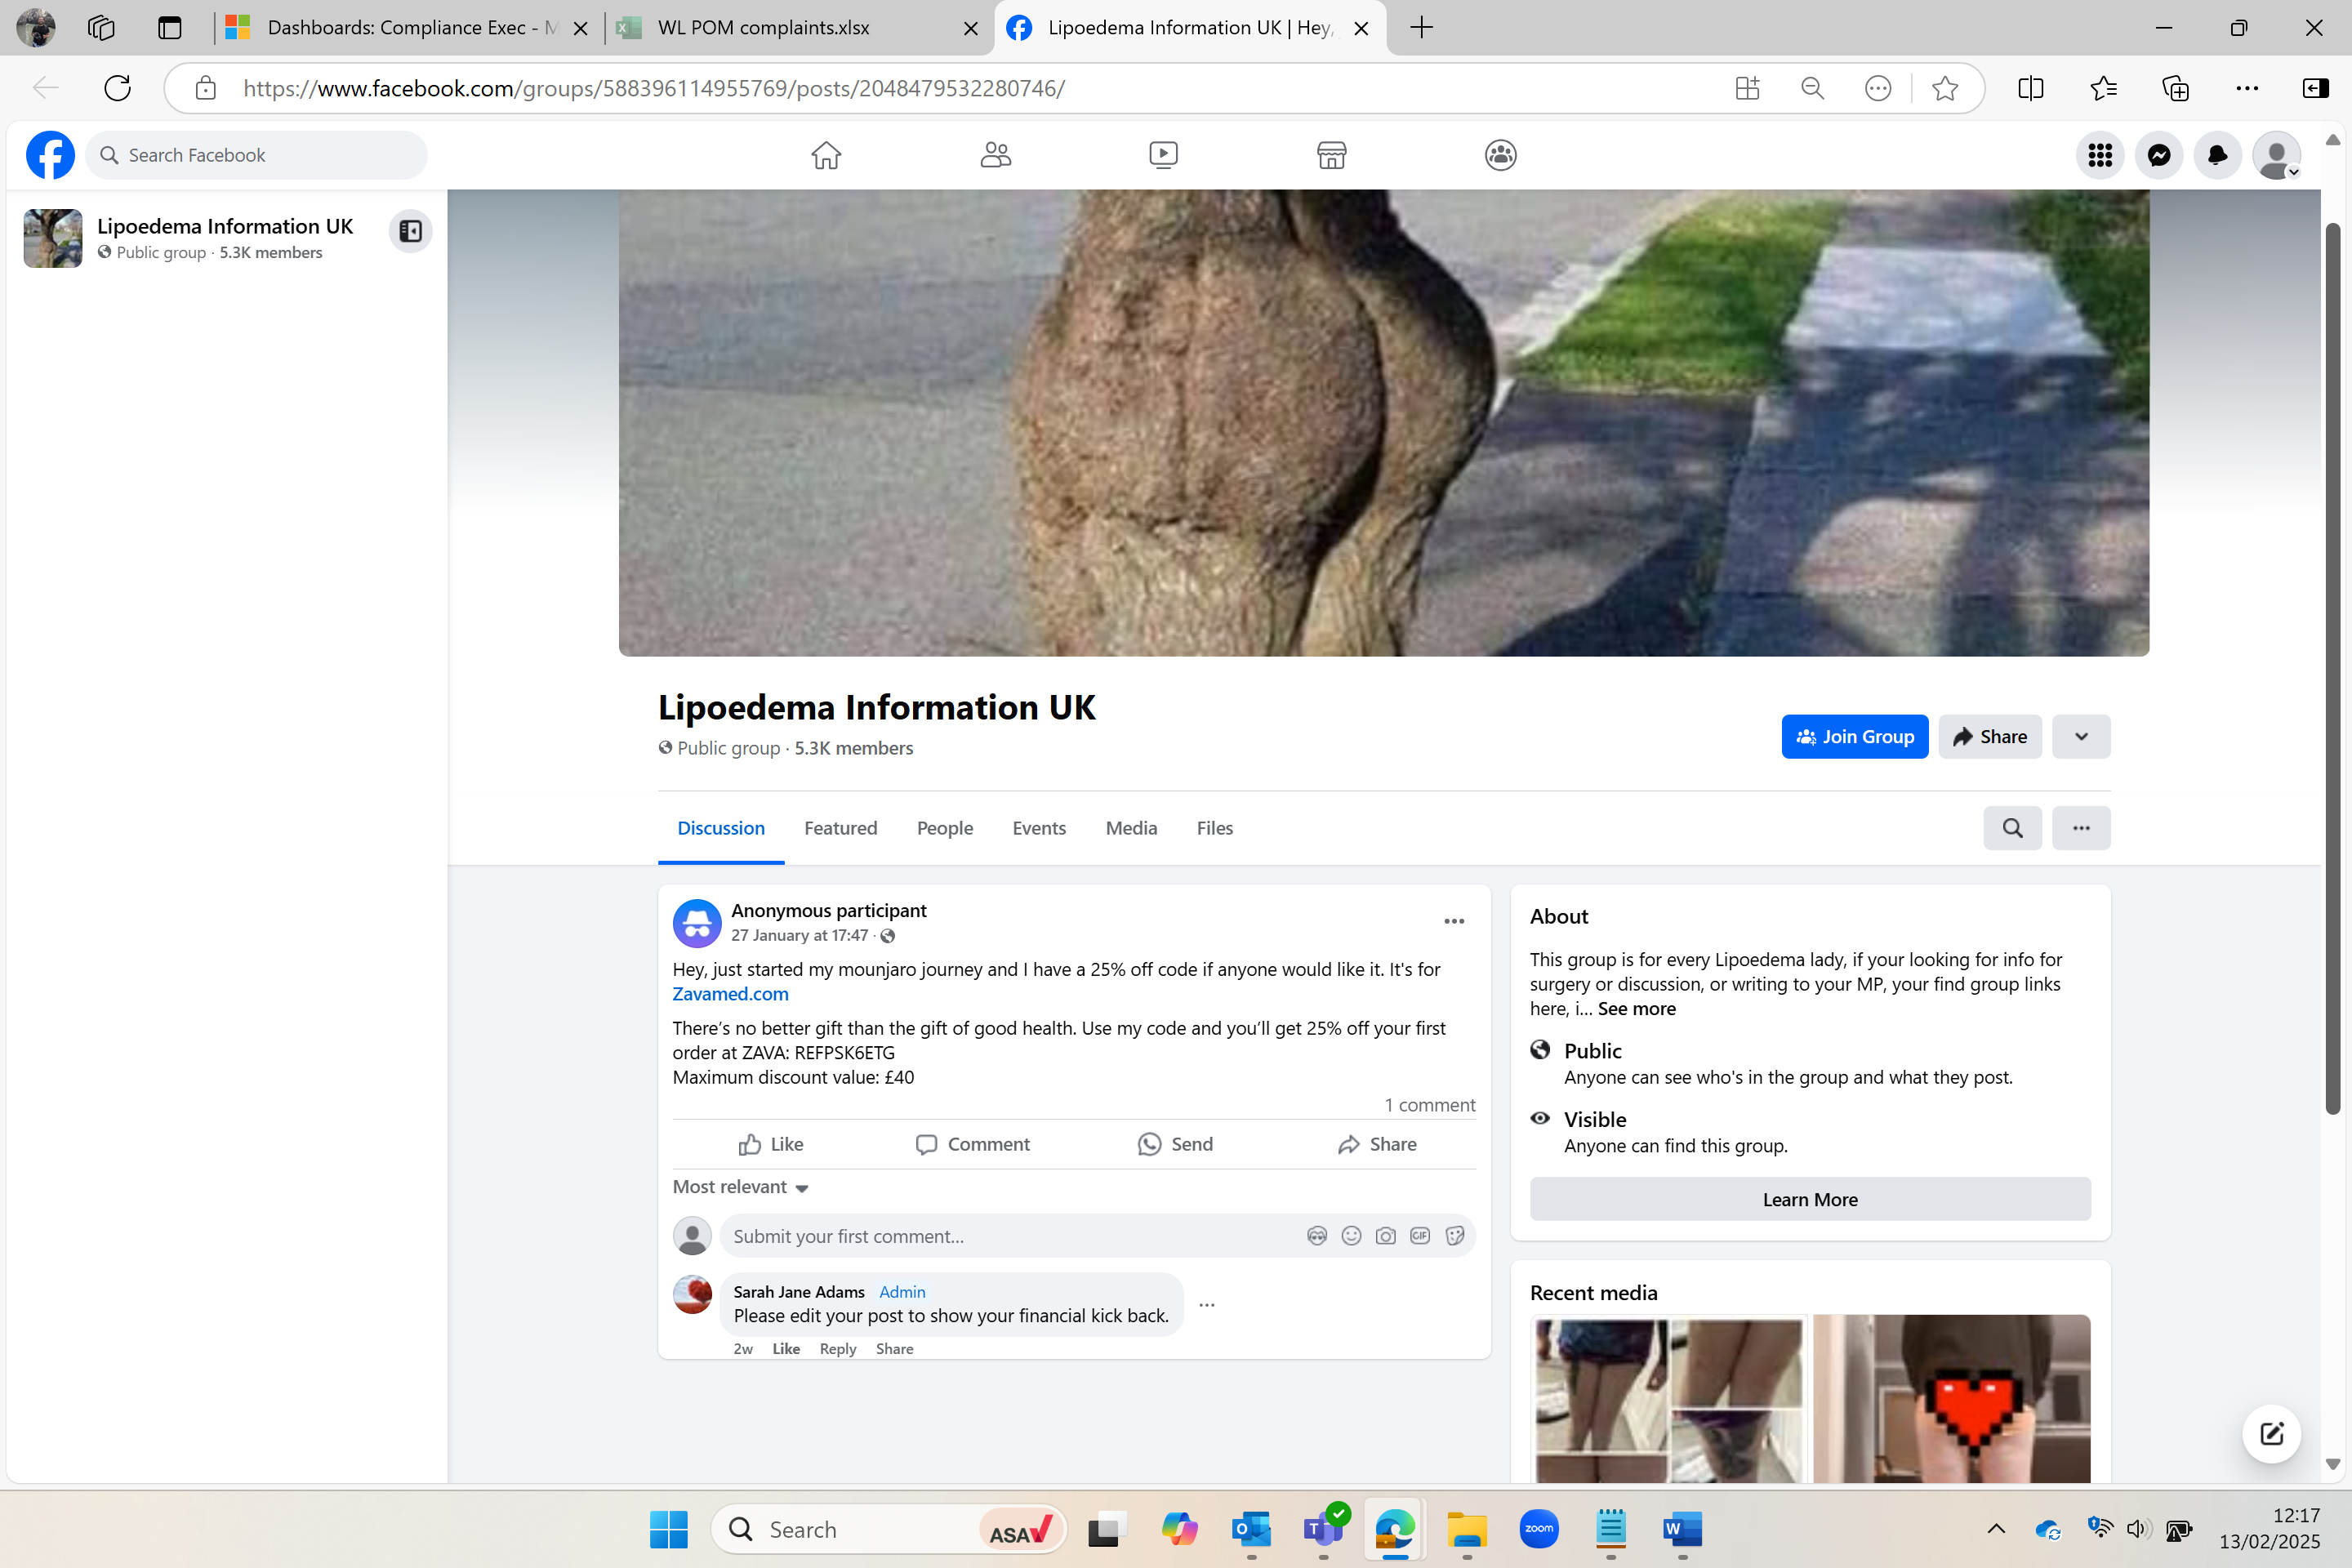Viewport: 2352px width, 1568px height.
Task: Open Facebook Marketplace
Action: tap(1331, 155)
